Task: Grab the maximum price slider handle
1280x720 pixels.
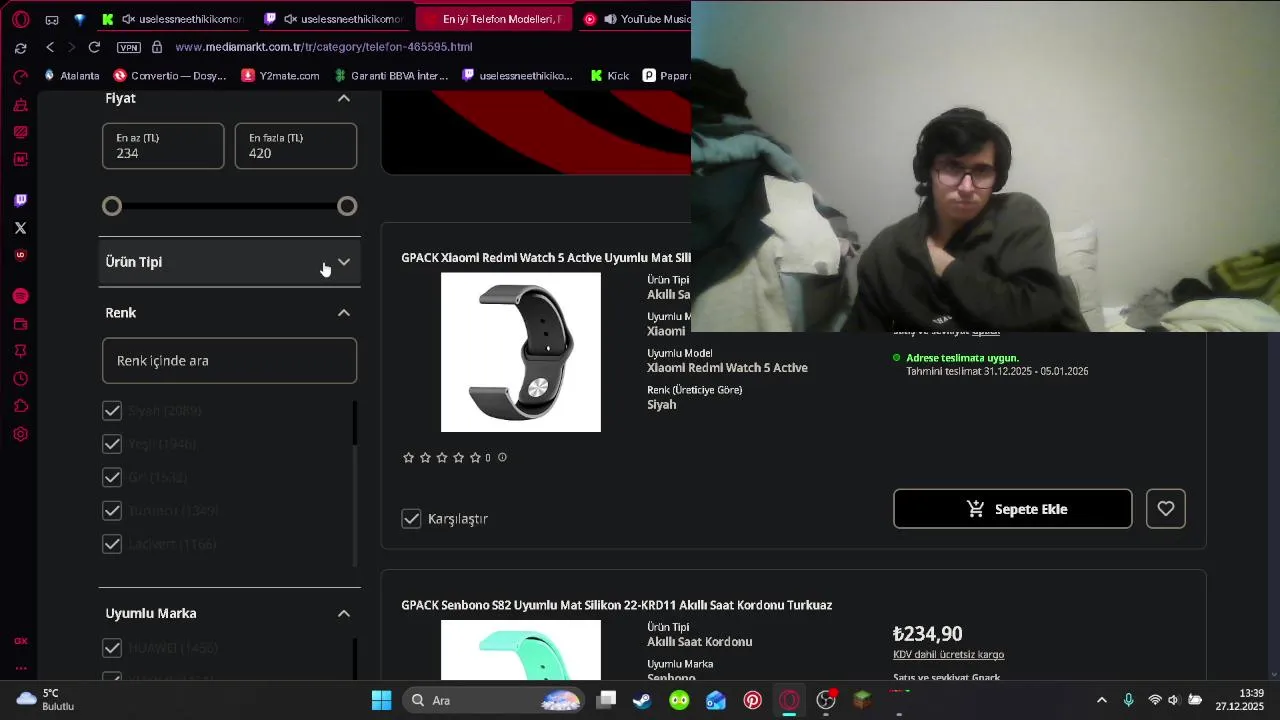Action: coord(347,206)
